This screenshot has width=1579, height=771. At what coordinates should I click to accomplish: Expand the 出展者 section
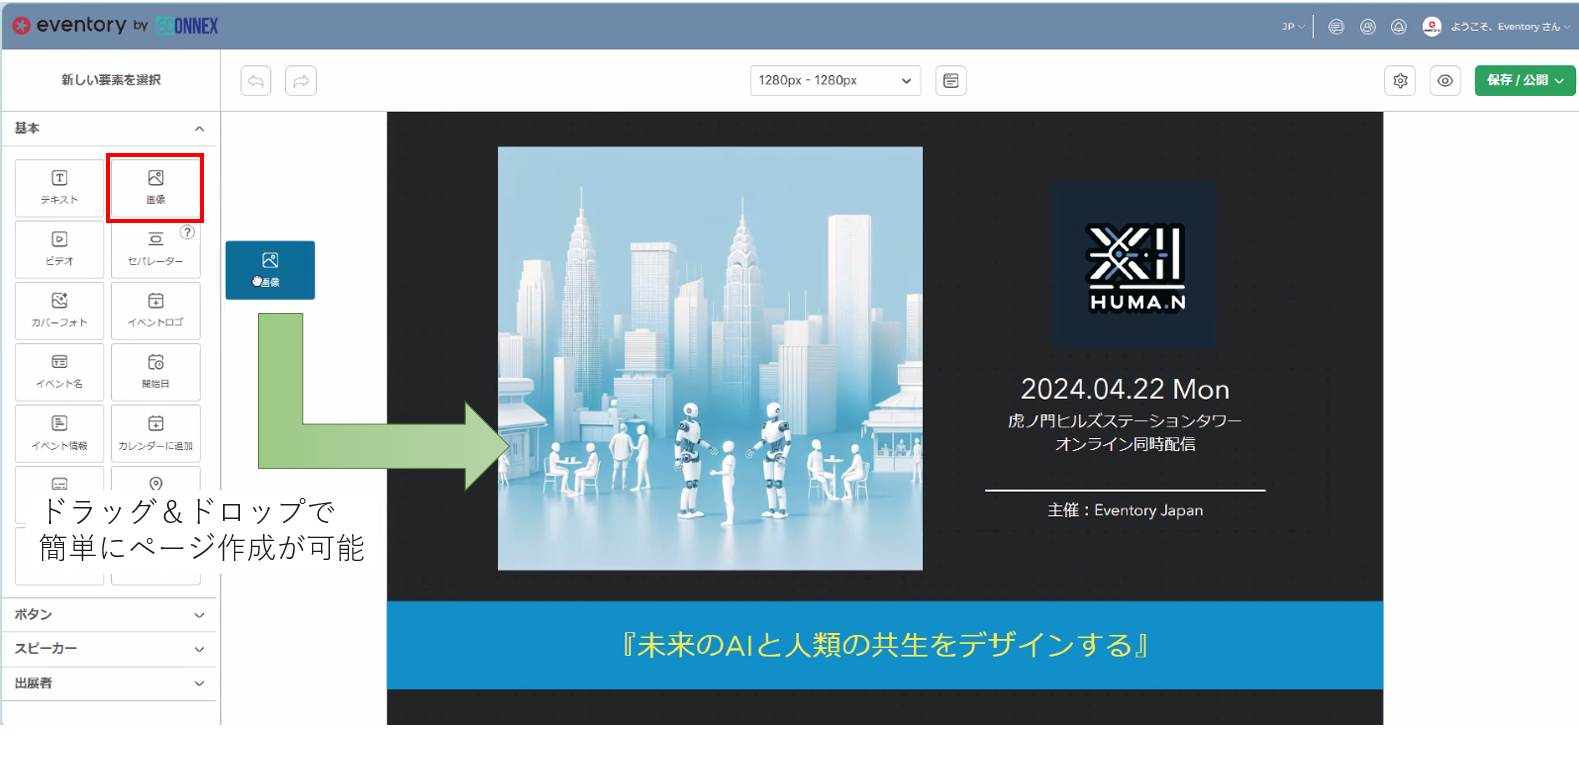(110, 683)
